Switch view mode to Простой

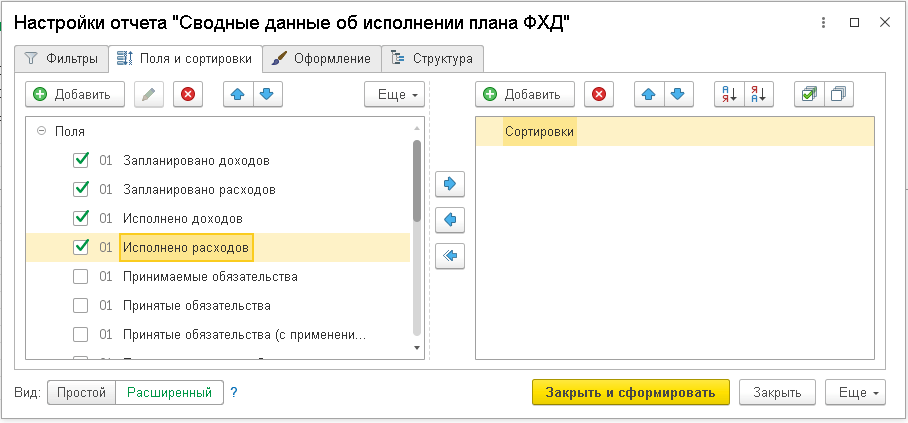[x=81, y=393]
